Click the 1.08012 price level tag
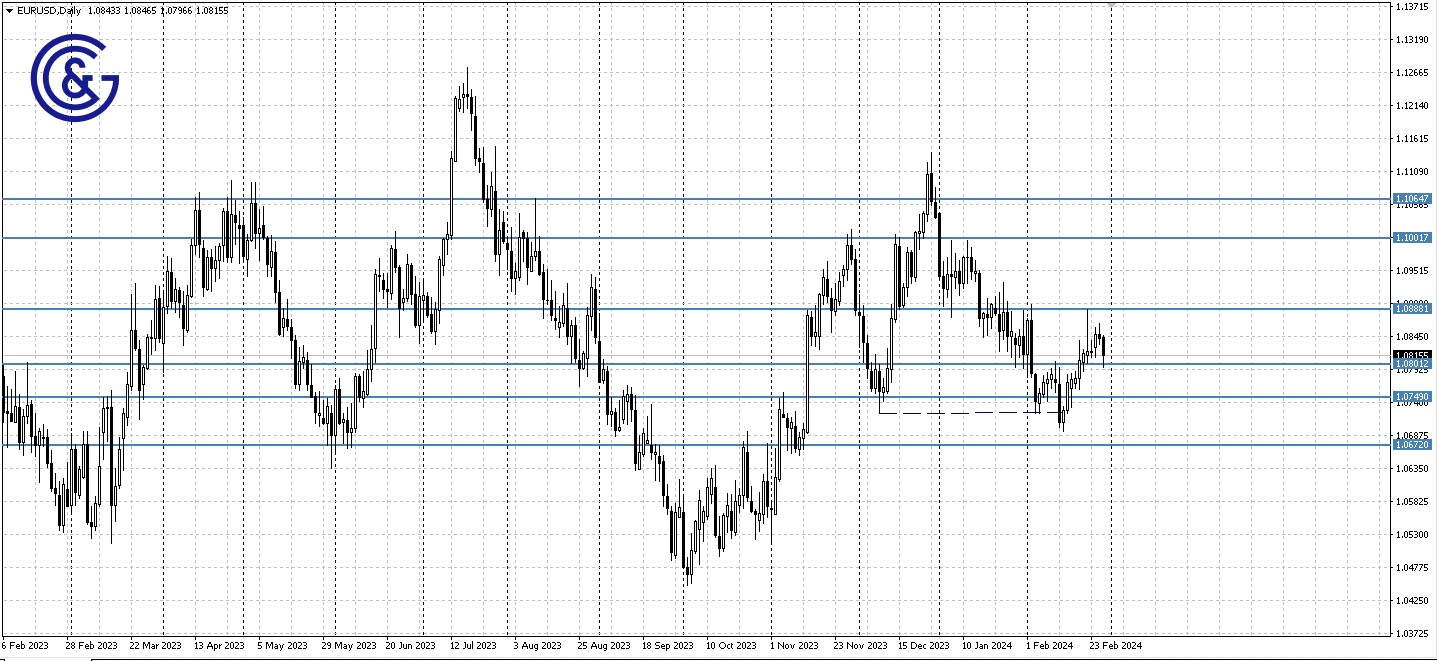 click(x=1416, y=364)
